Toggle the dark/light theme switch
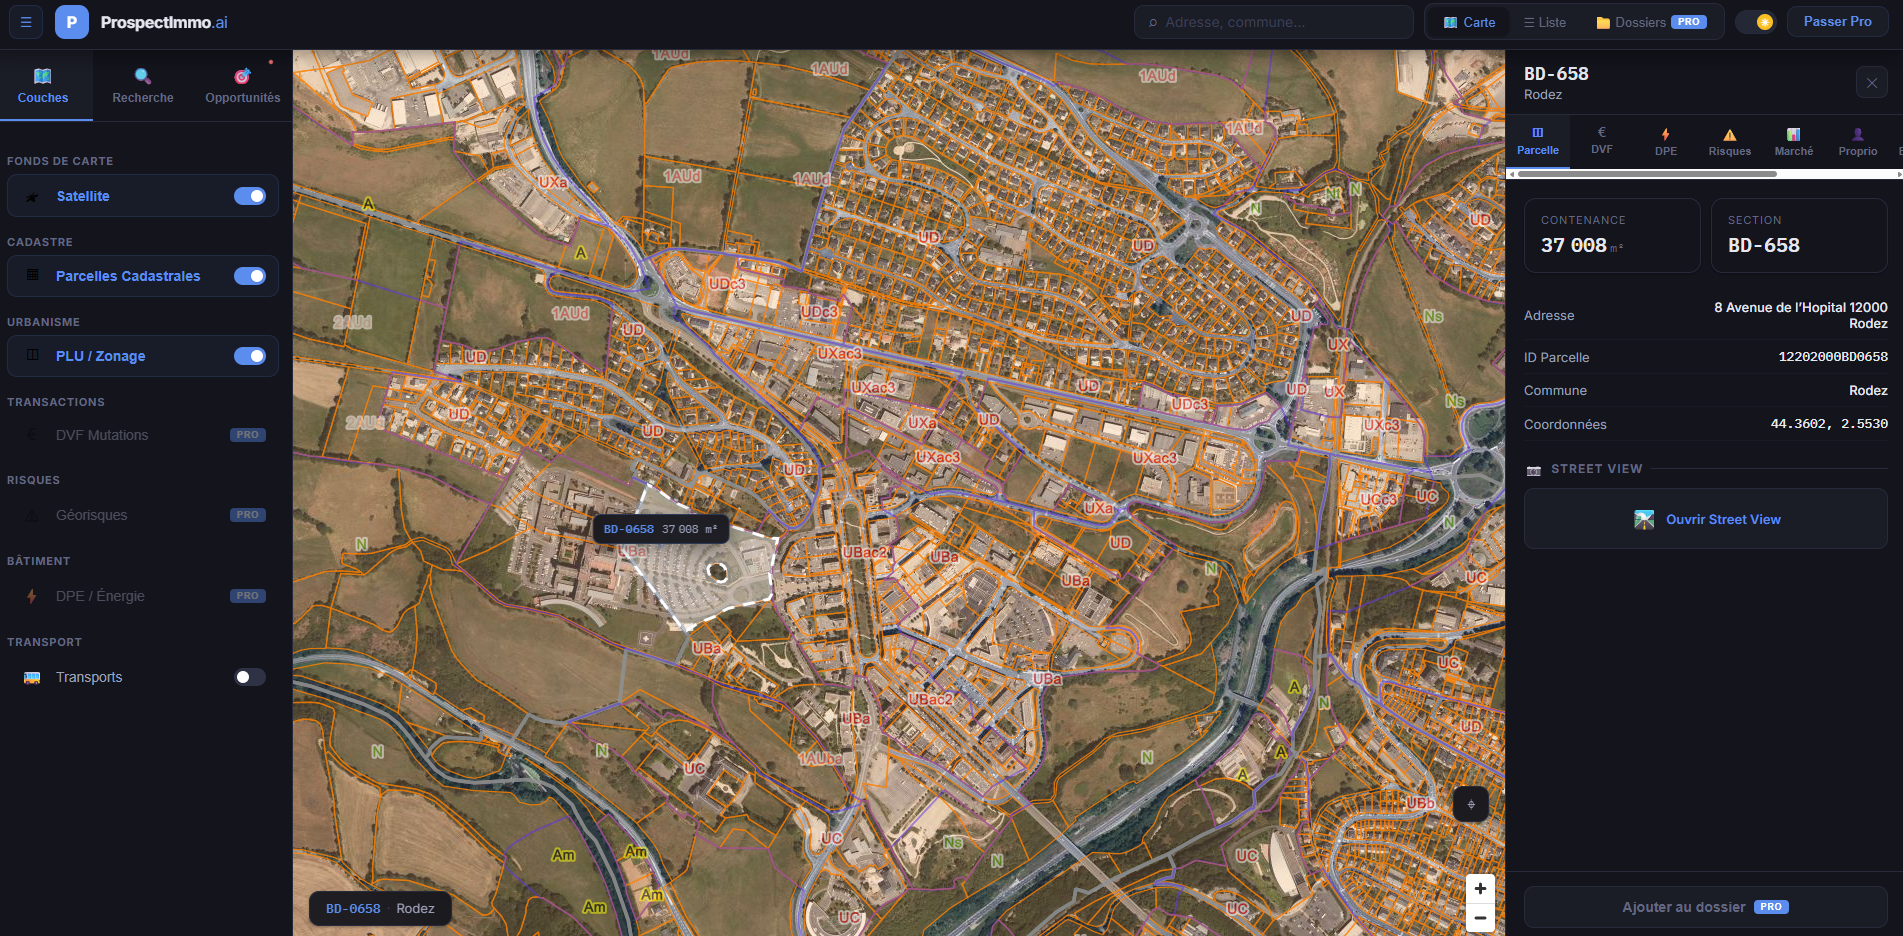1903x936 pixels. 1755,22
